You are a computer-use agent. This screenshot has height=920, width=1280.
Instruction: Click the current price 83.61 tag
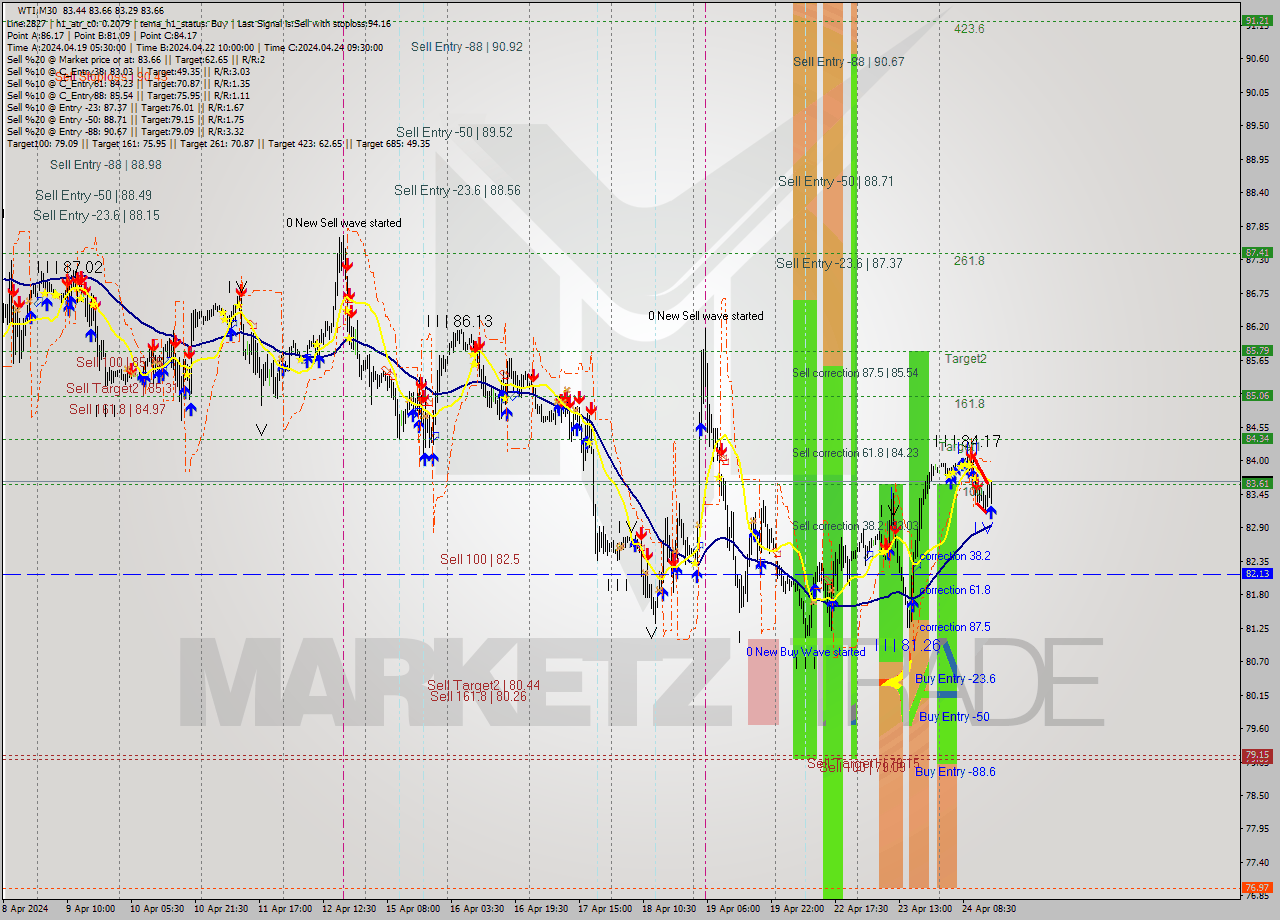(1257, 483)
